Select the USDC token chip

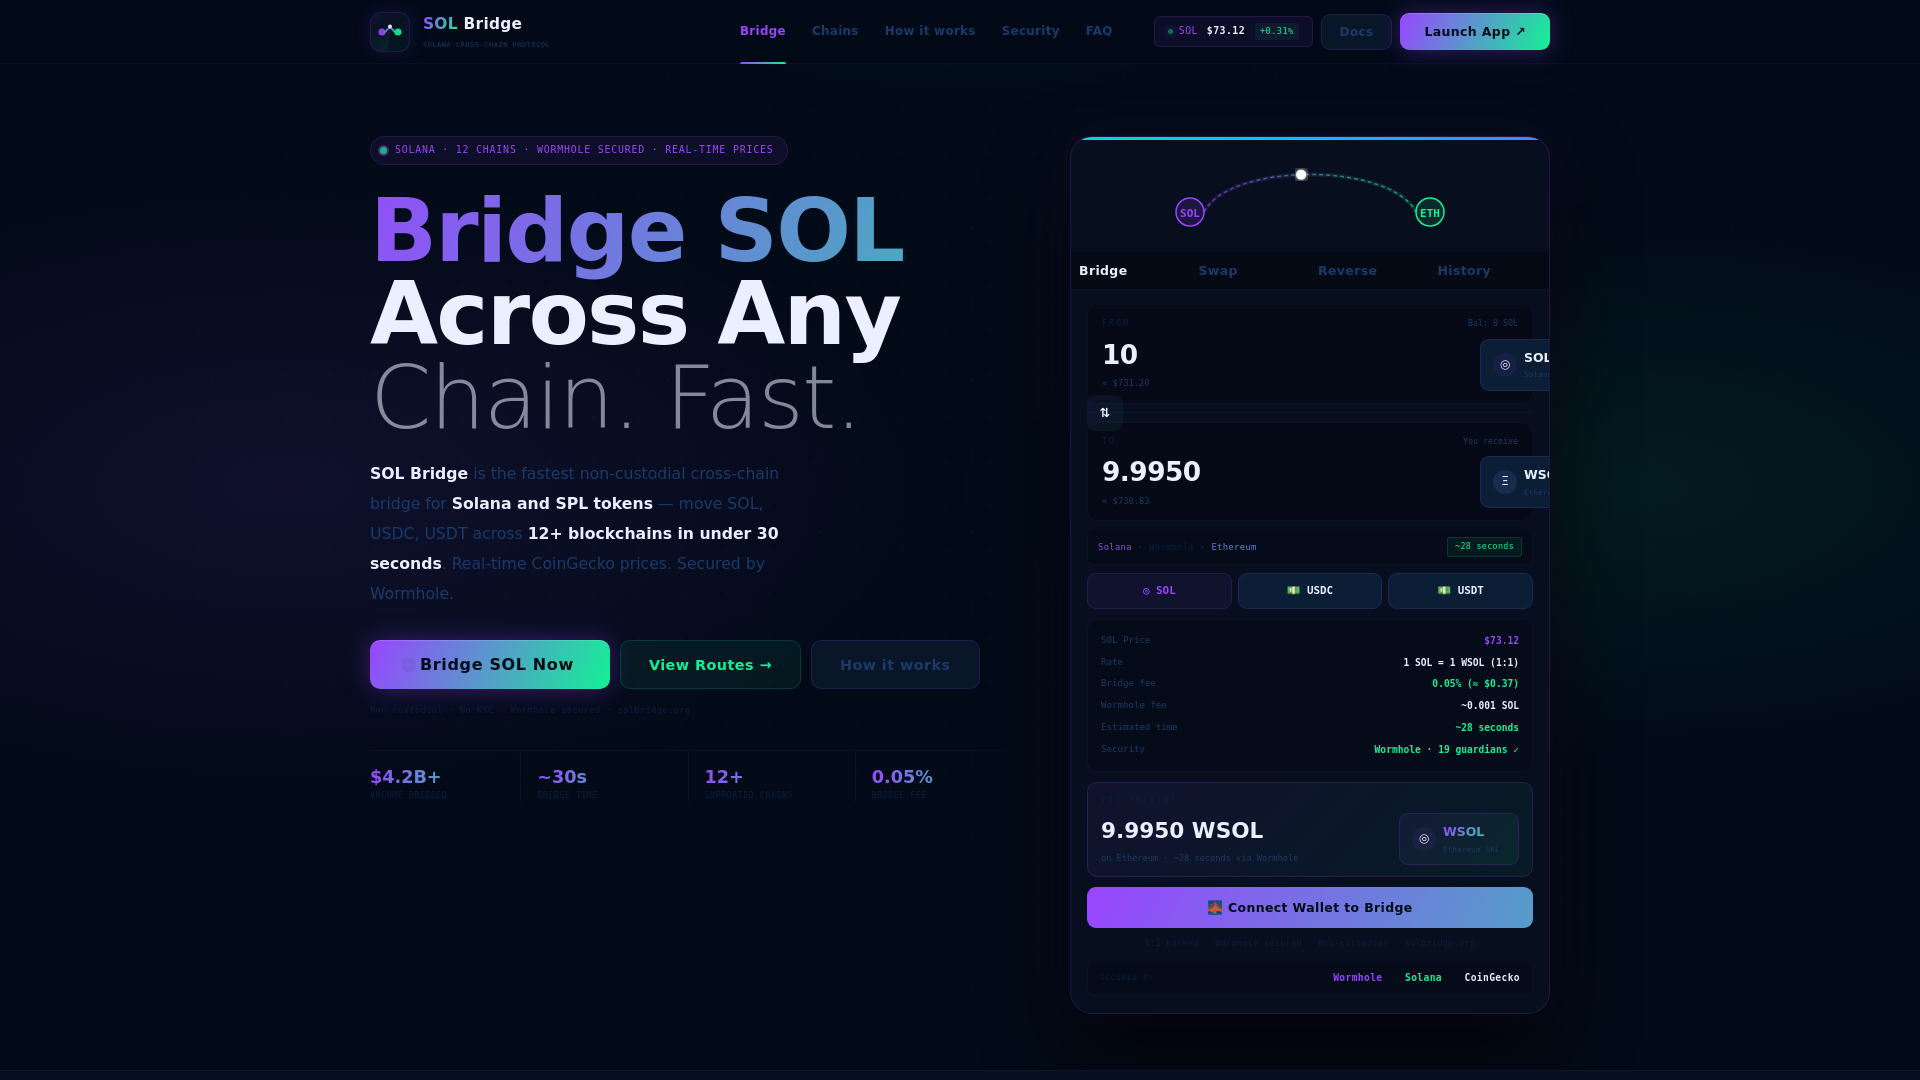click(1310, 591)
